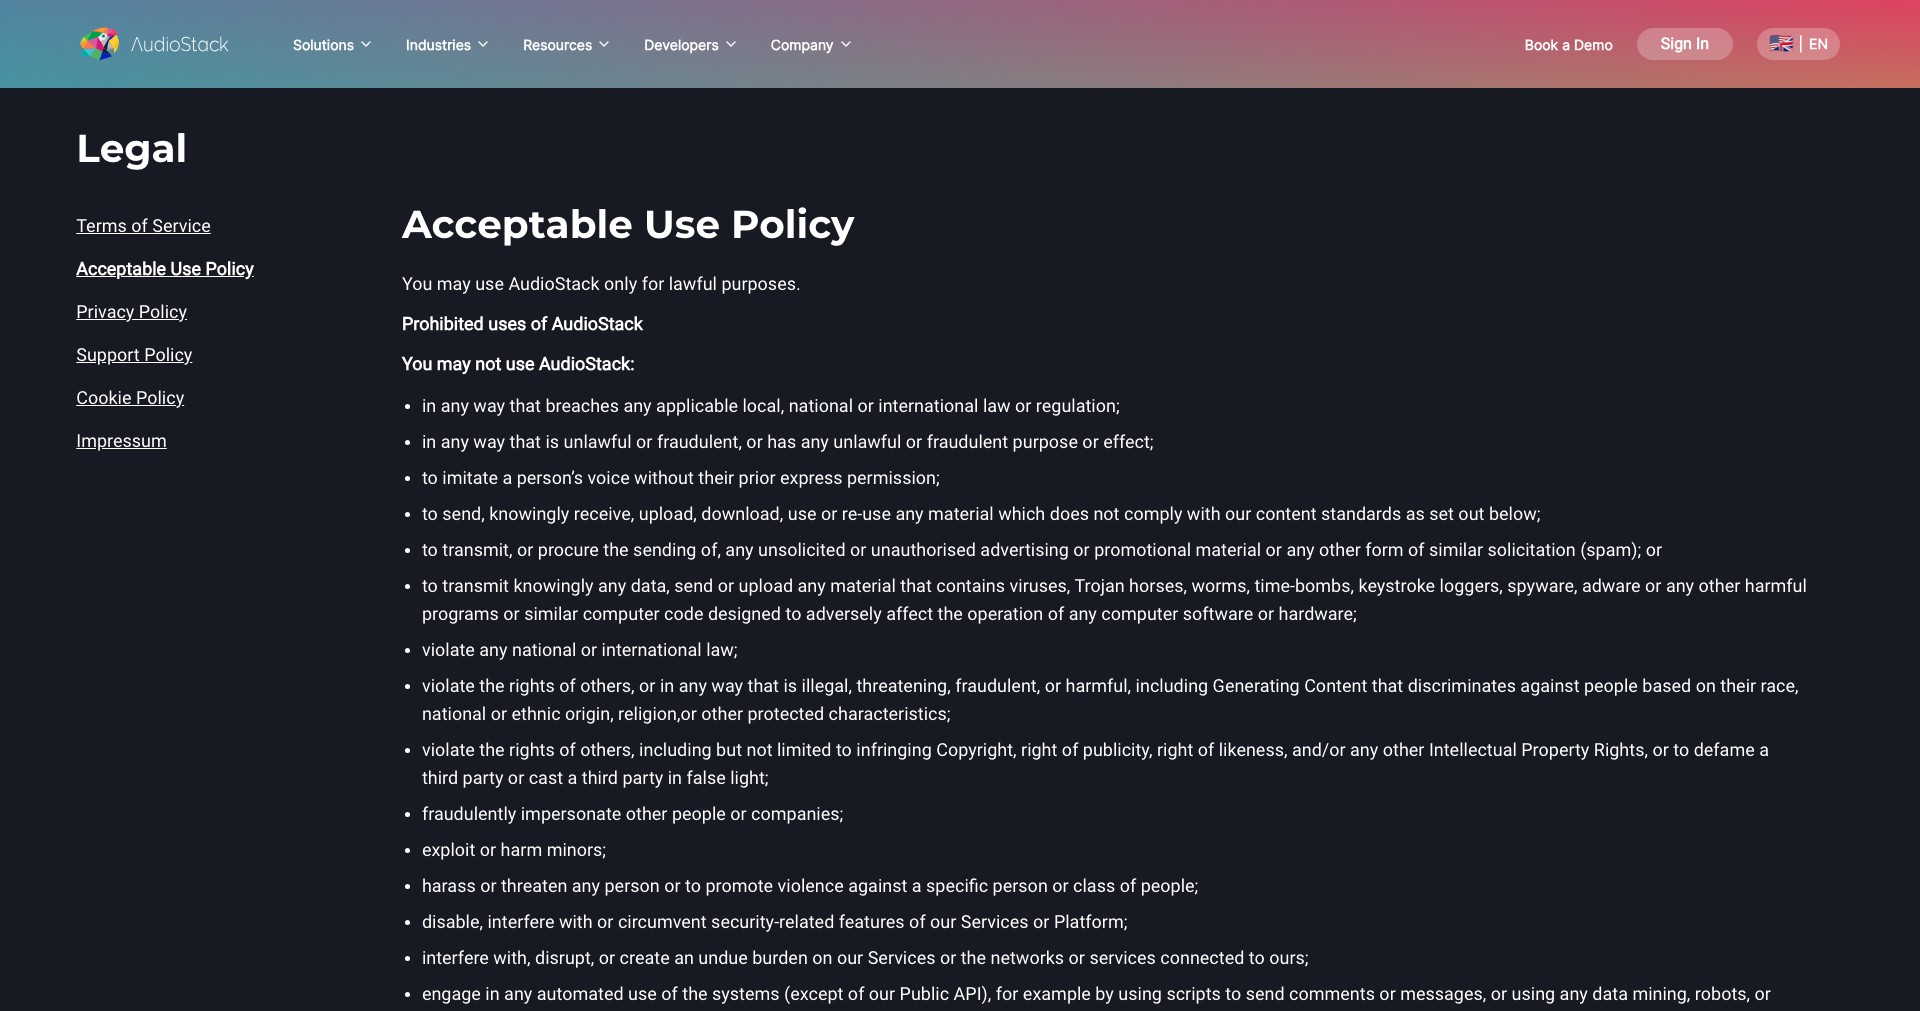Open the Terms of Service page

click(x=143, y=226)
